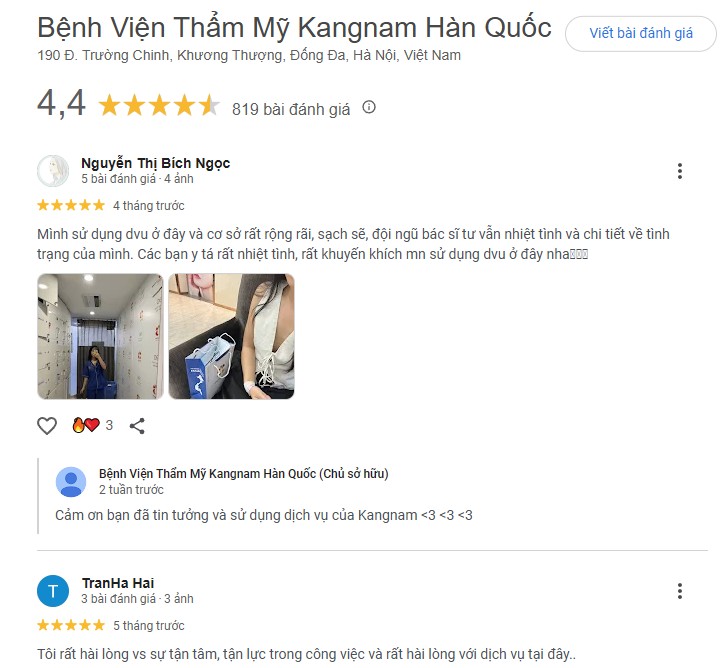Open Nguyễn Thị Bích Ngọc's profile avatar
Image resolution: width=727 pixels, height=668 pixels.
(53, 171)
